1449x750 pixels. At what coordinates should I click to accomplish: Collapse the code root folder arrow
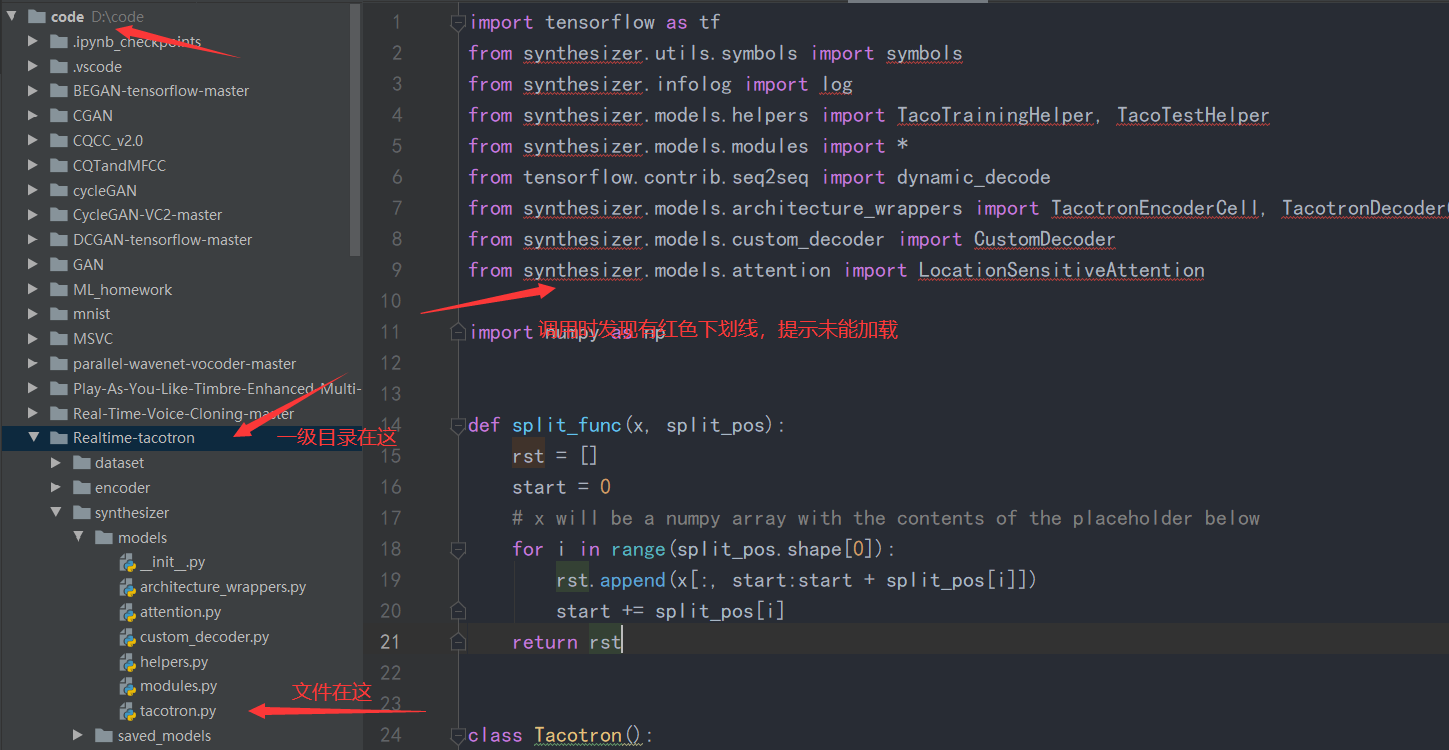[12, 16]
